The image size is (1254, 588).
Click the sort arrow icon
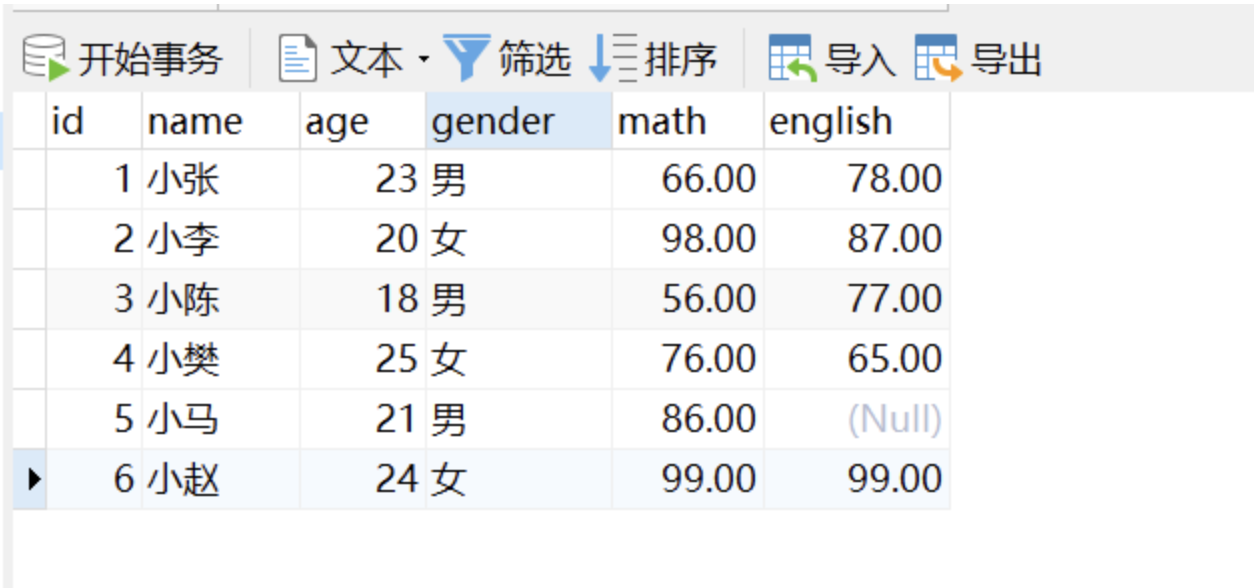coord(612,58)
